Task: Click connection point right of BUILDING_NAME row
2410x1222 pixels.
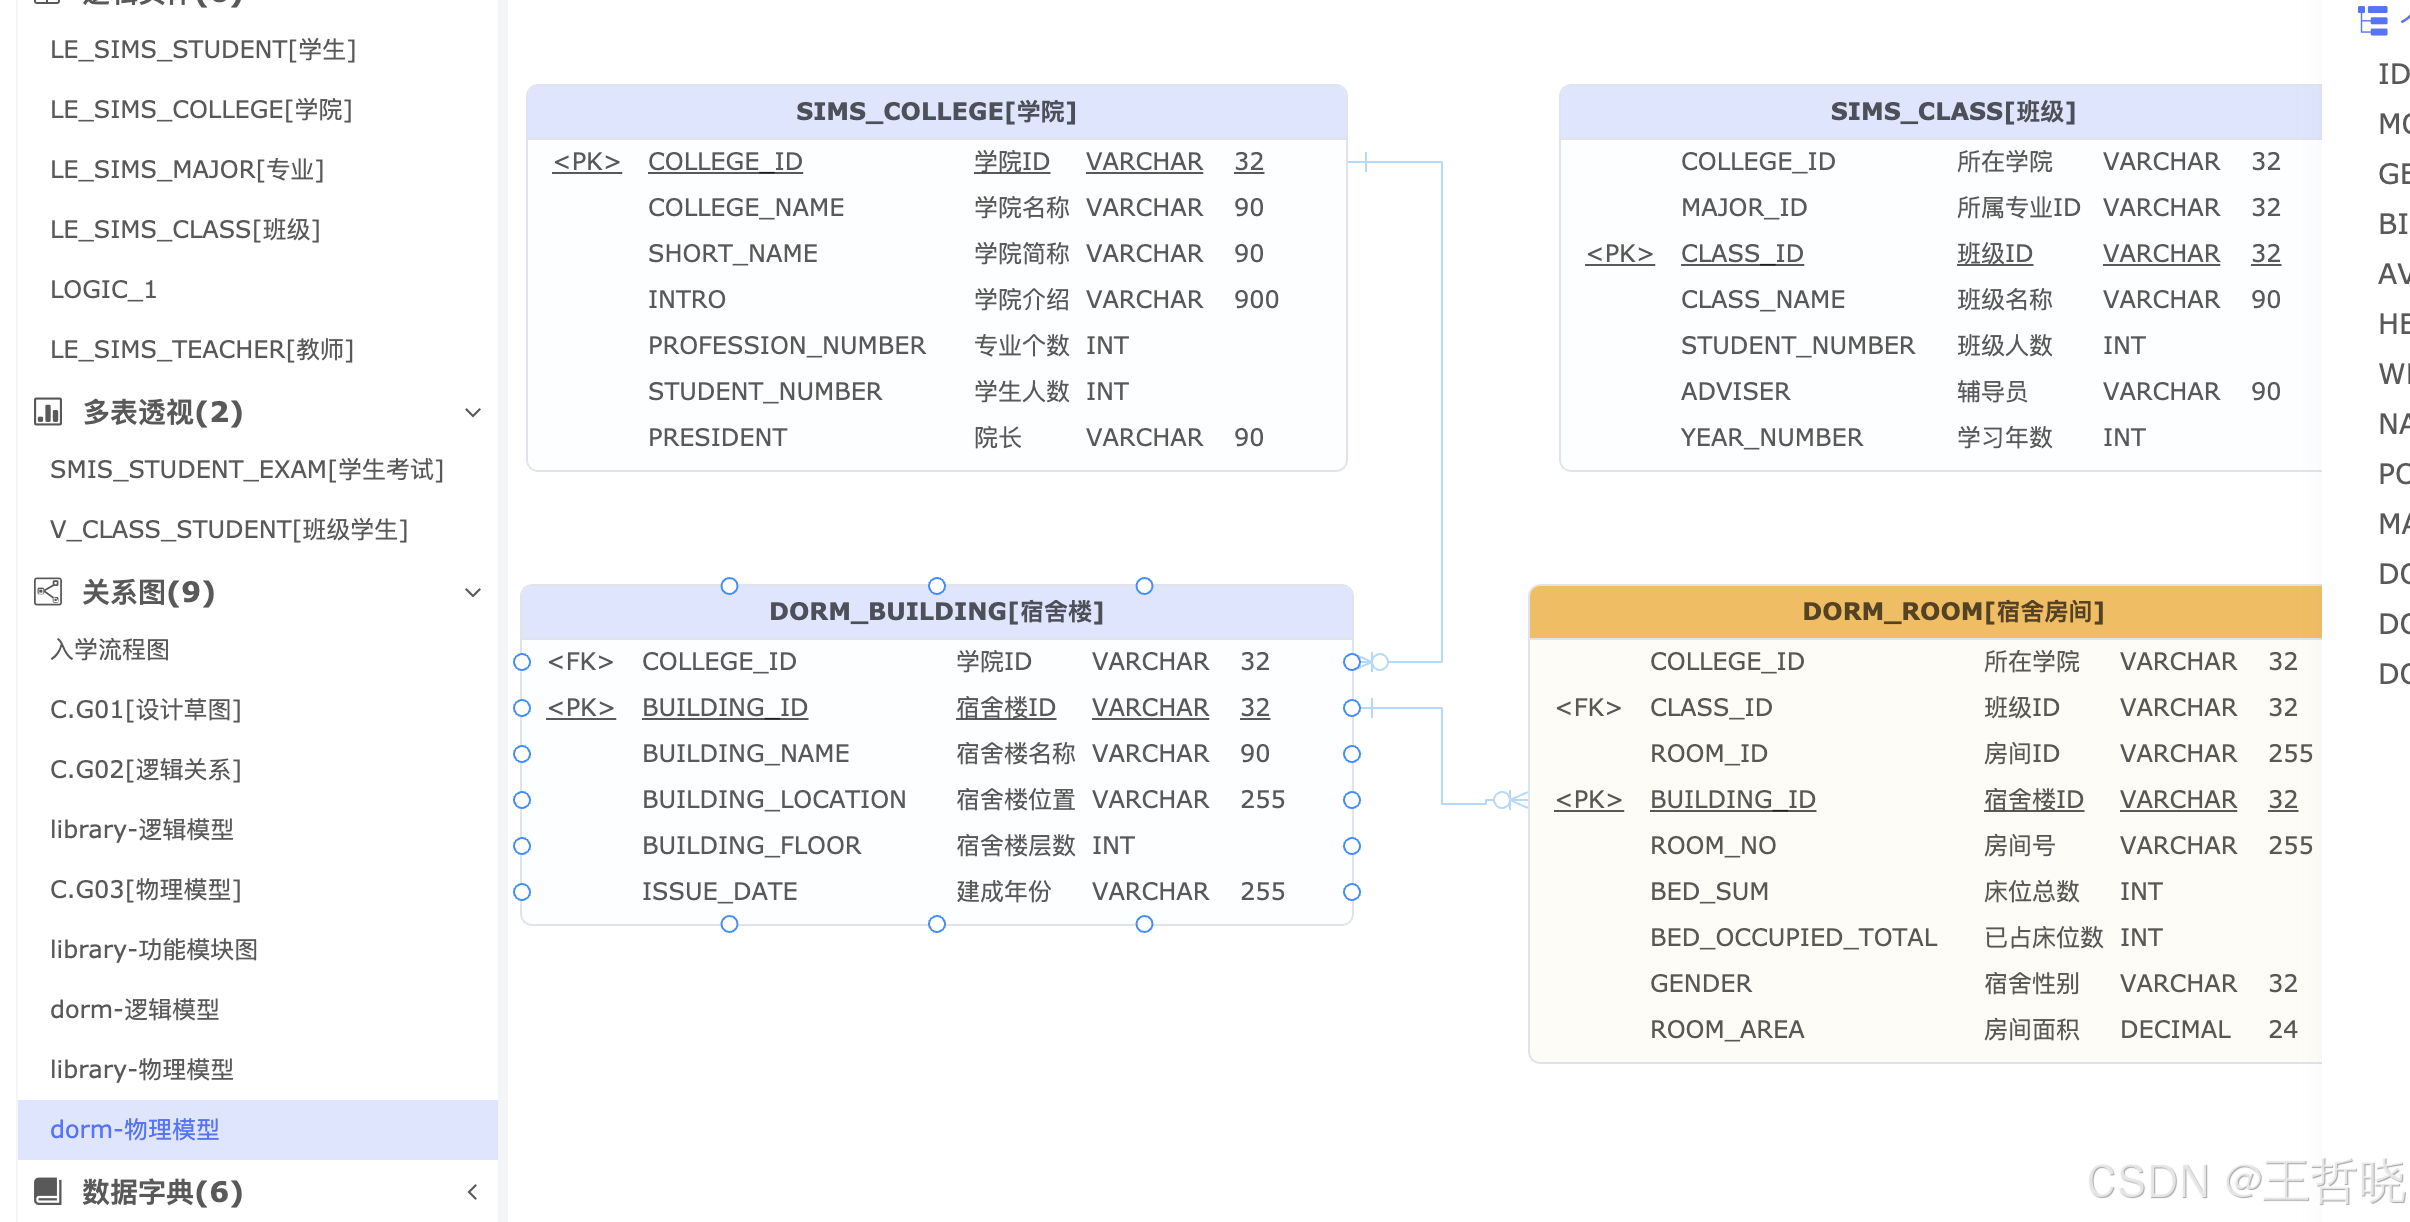Action: coord(1352,754)
